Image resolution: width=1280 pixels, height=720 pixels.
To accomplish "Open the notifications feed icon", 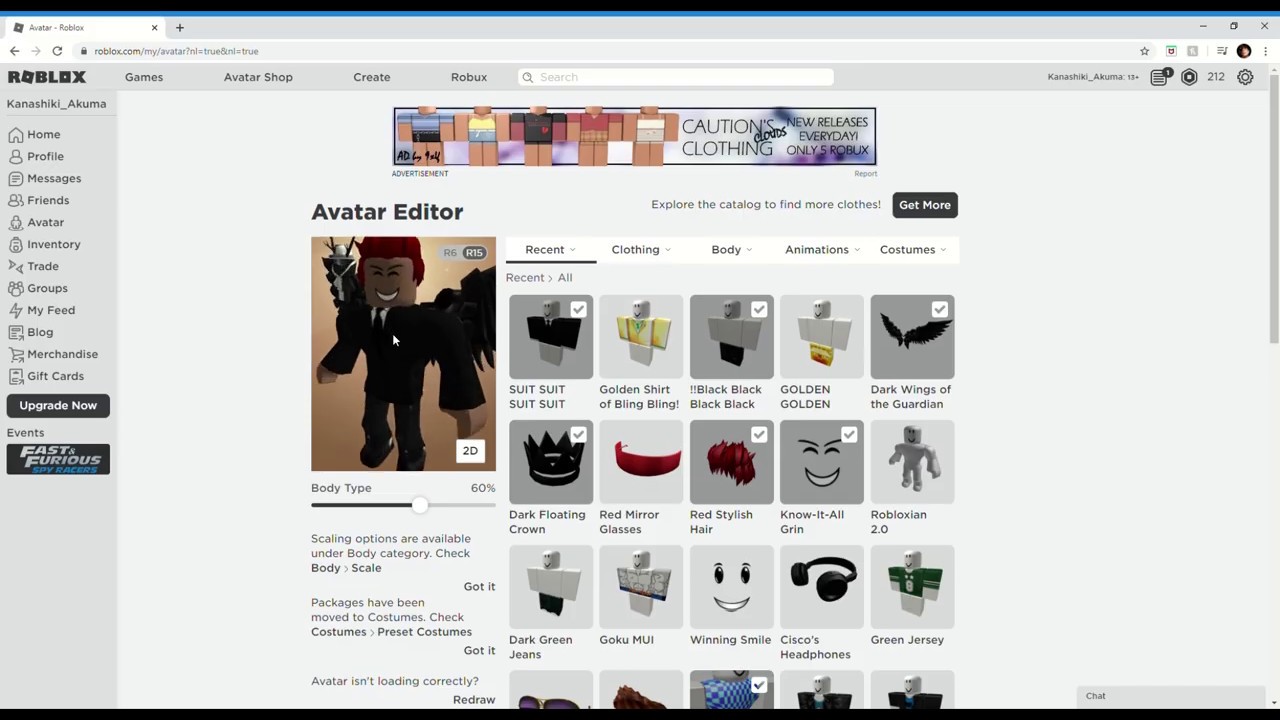I will coord(1159,77).
